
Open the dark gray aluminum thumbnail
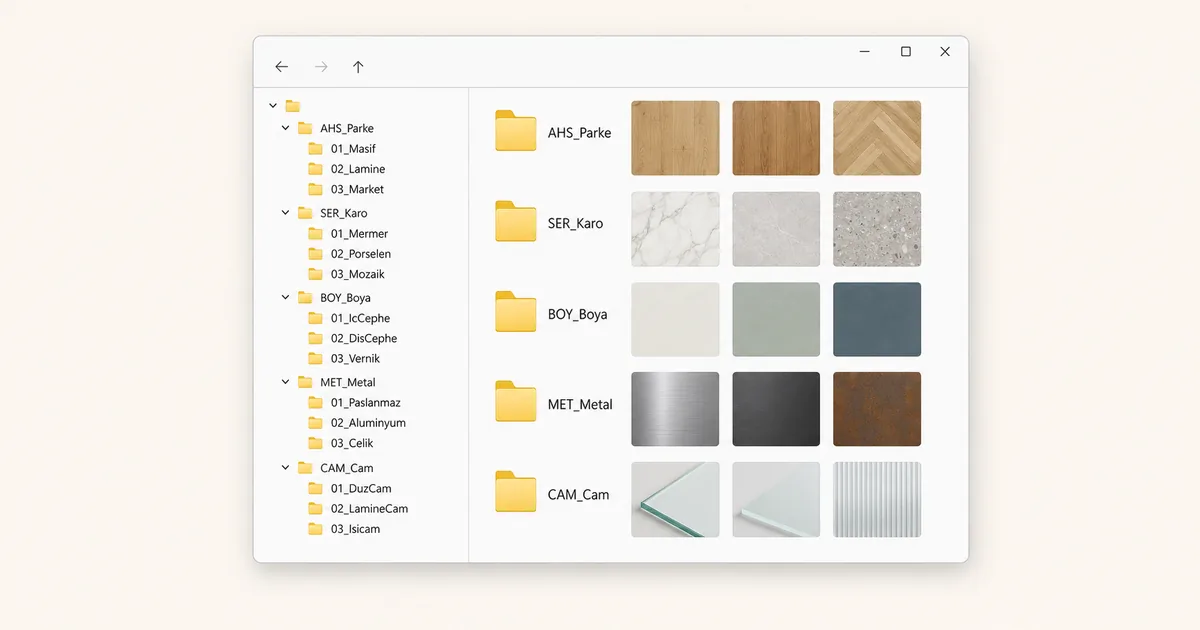point(776,409)
